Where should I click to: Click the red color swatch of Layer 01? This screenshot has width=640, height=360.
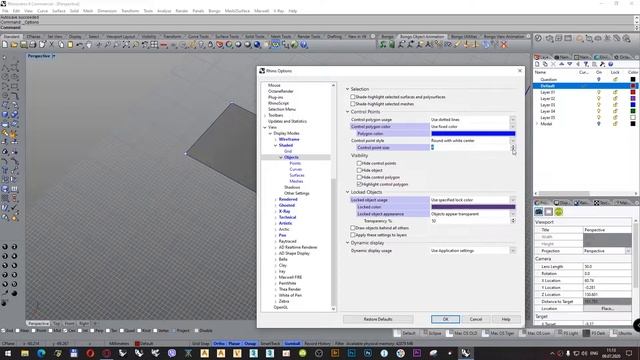tap(633, 92)
